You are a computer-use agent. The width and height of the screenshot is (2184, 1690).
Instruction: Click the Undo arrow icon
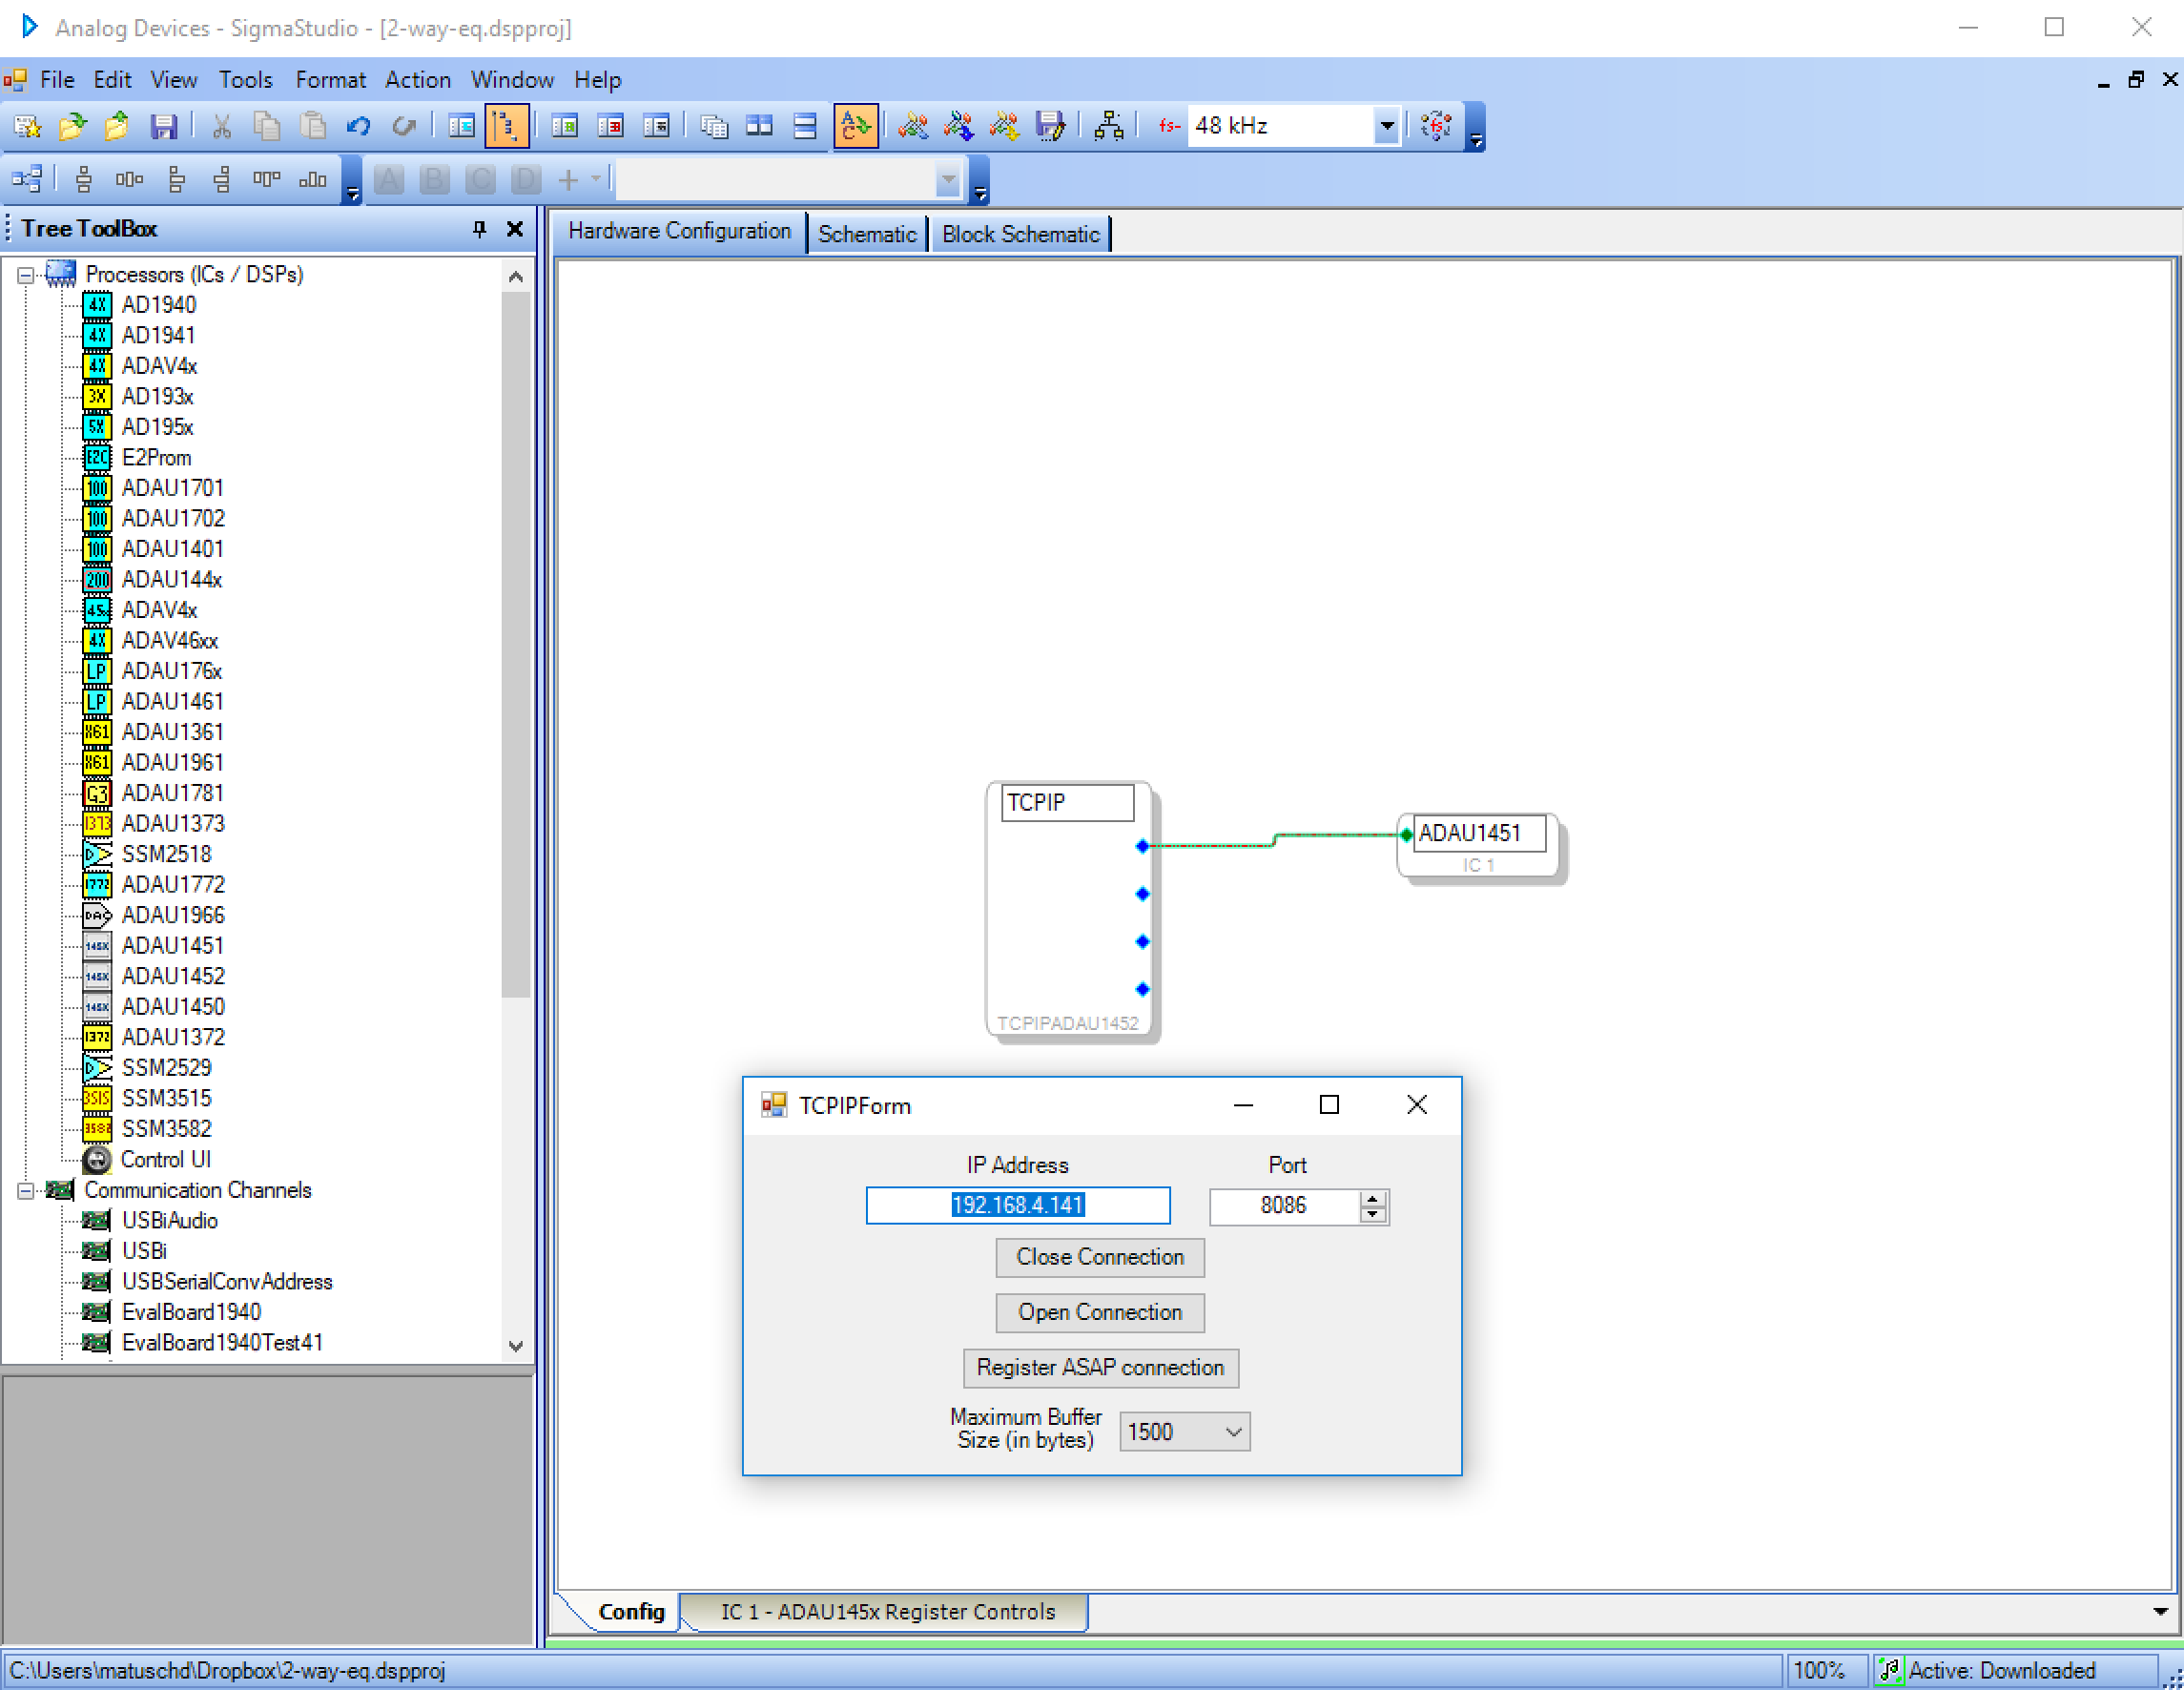(x=358, y=126)
